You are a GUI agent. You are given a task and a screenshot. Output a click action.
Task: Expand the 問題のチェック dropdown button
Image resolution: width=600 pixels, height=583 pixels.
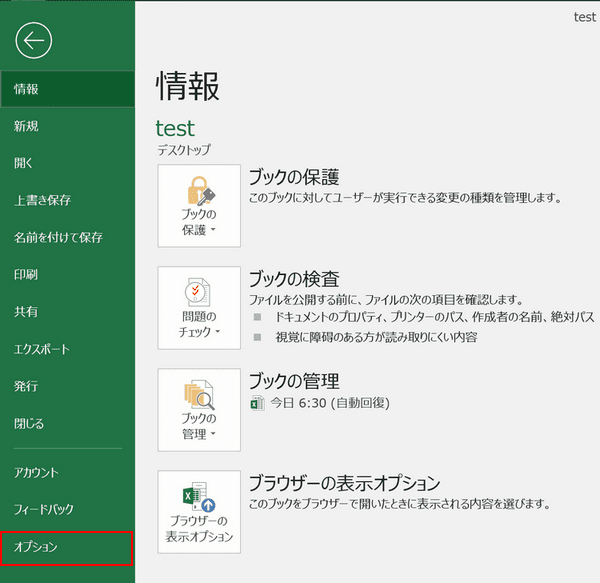click(x=199, y=308)
